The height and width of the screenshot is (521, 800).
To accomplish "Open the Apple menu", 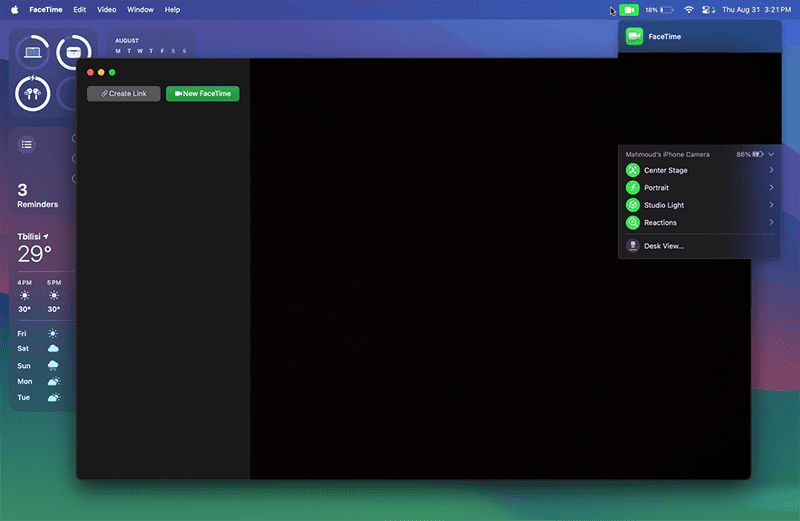I will pyautogui.click(x=14, y=10).
